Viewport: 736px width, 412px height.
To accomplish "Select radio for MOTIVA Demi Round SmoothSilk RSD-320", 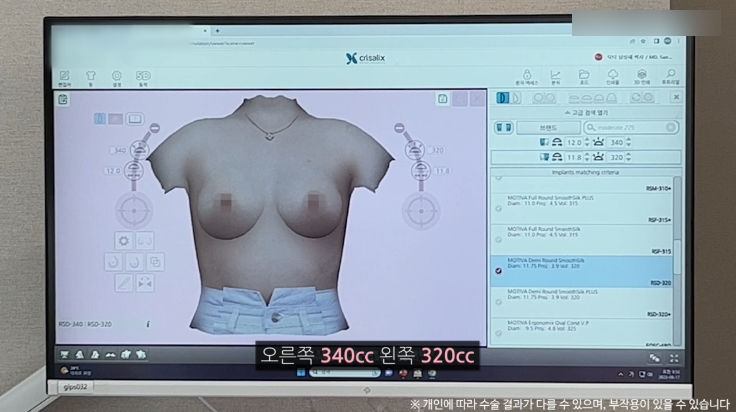I will 498,271.
